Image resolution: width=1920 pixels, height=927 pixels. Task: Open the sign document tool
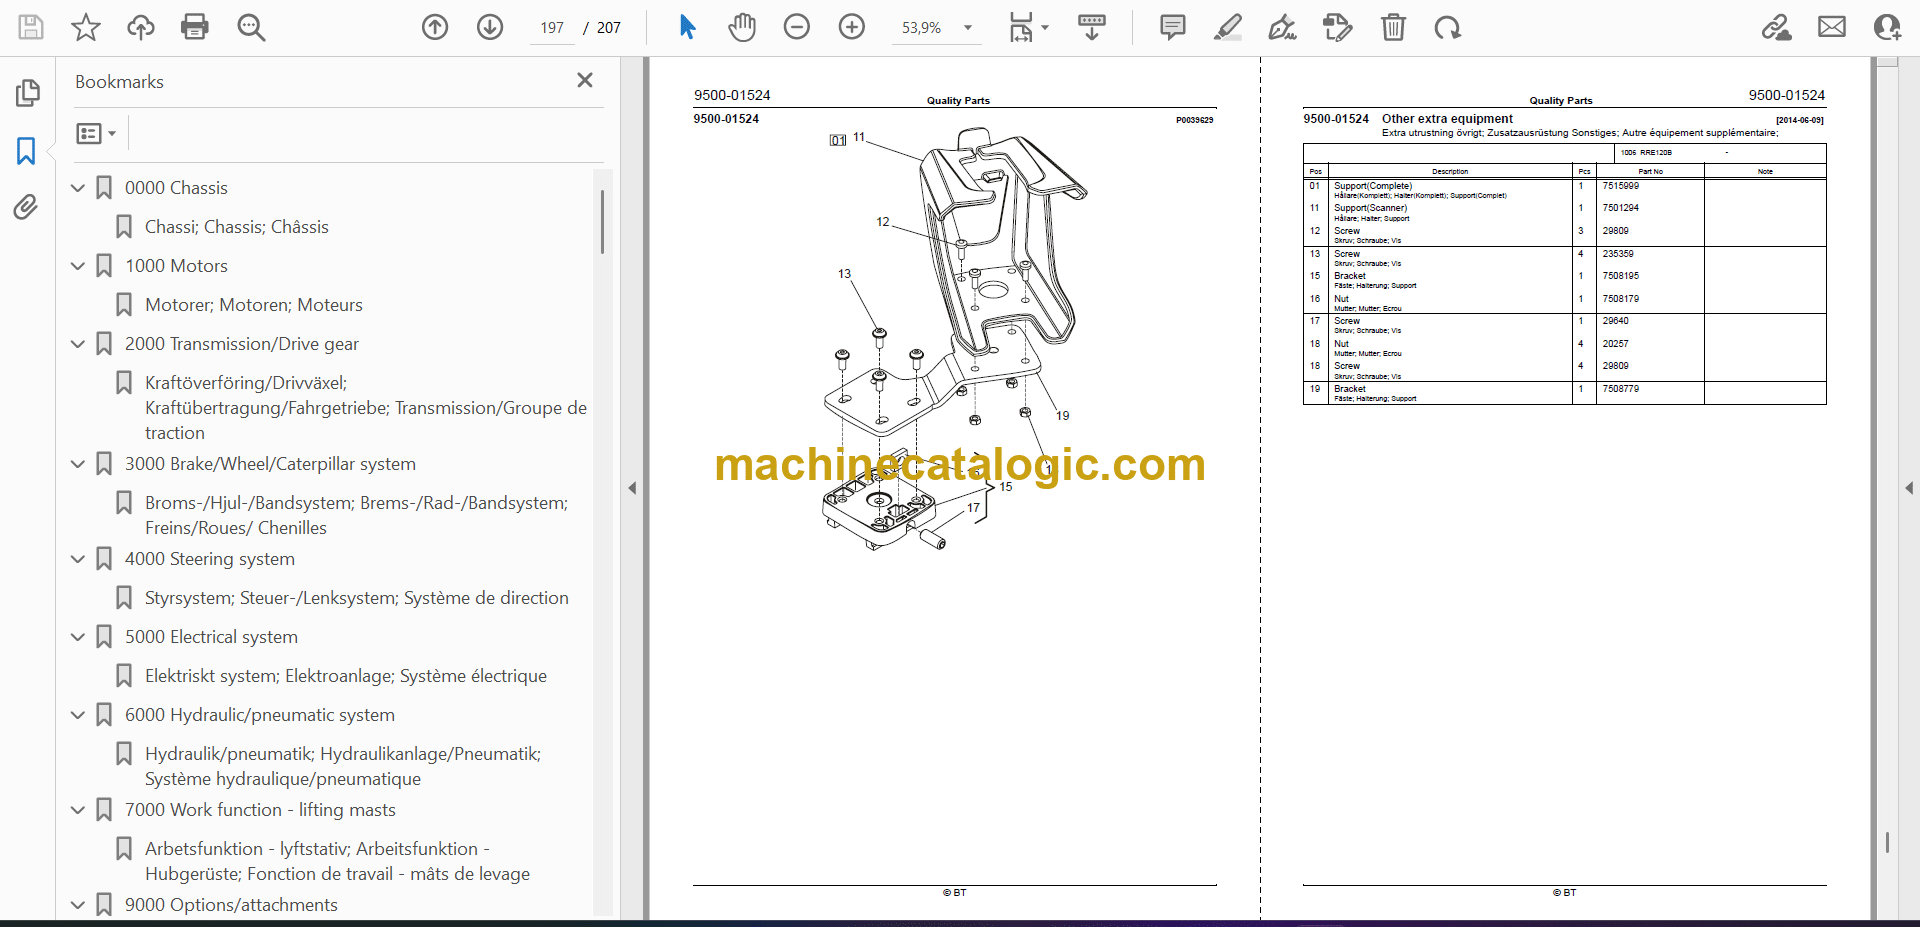coord(1282,27)
